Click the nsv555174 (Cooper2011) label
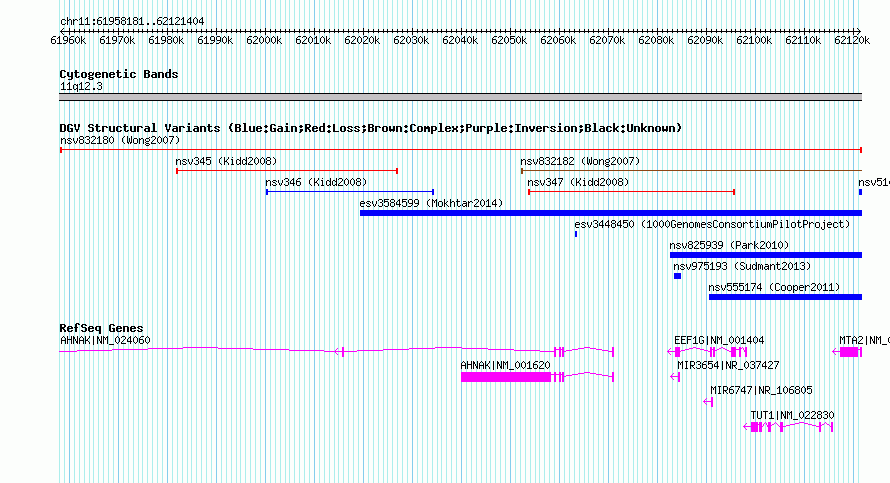This screenshot has height=483, width=890. click(774, 287)
